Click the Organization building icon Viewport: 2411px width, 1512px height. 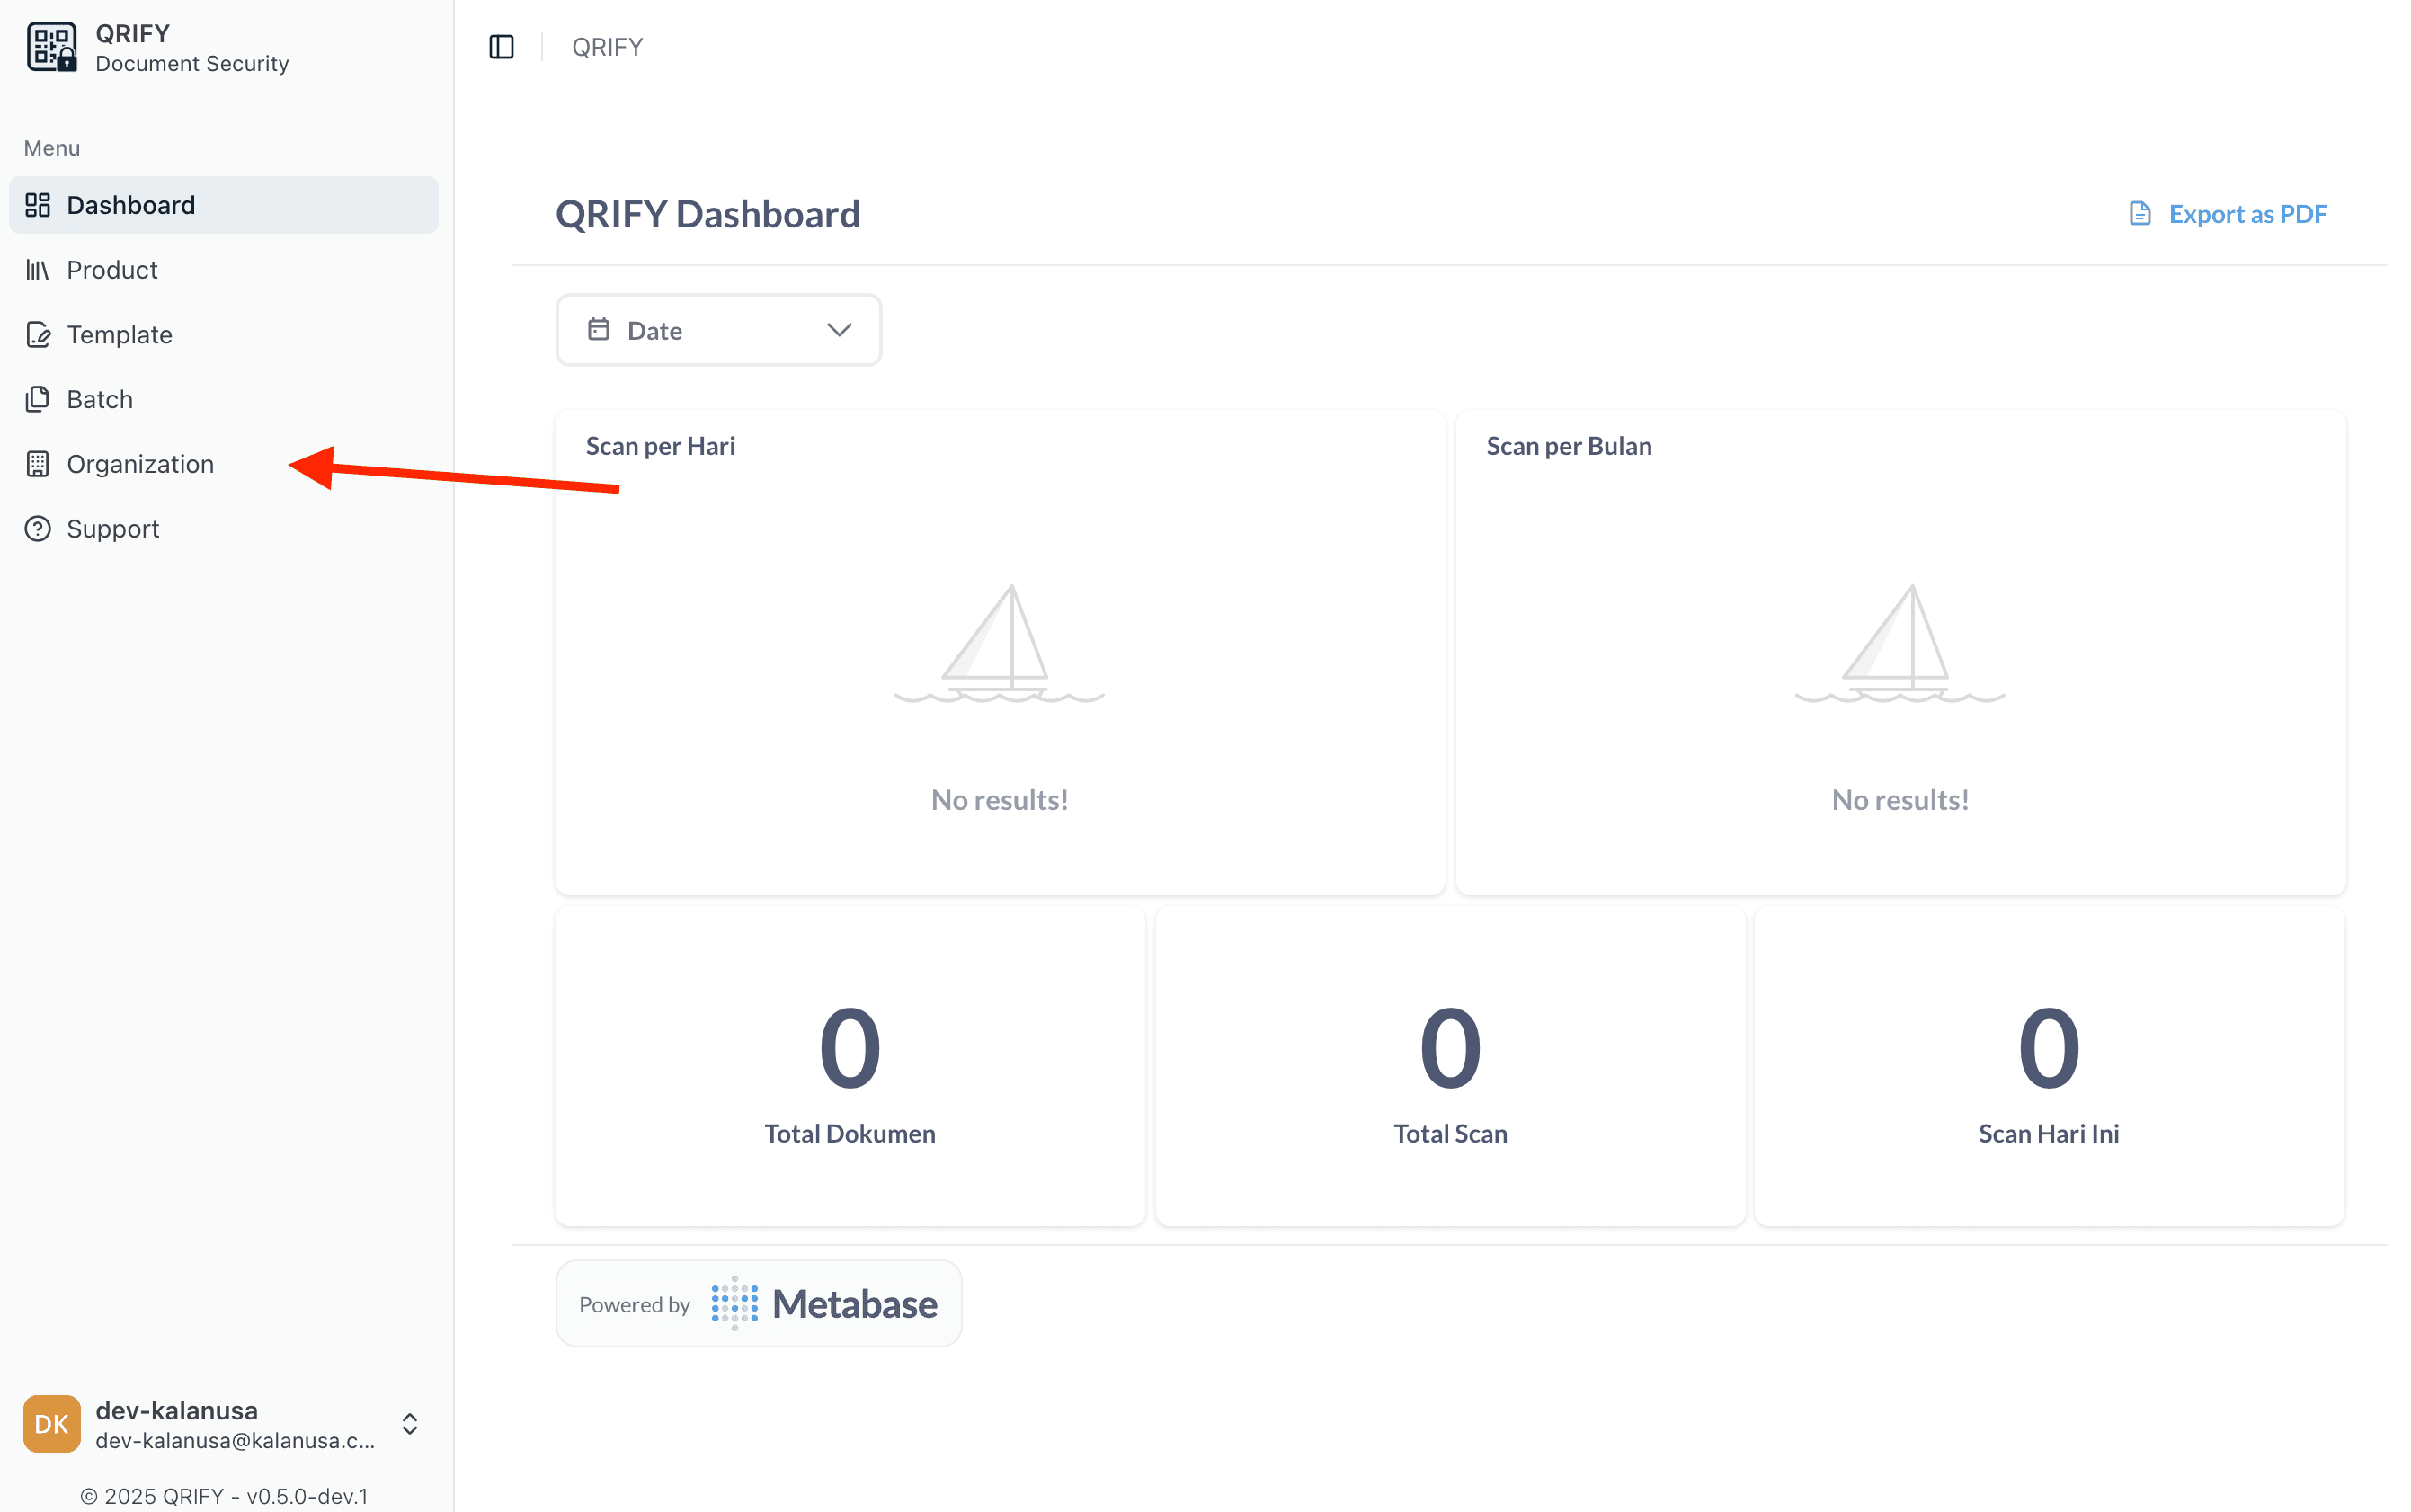pos(38,463)
